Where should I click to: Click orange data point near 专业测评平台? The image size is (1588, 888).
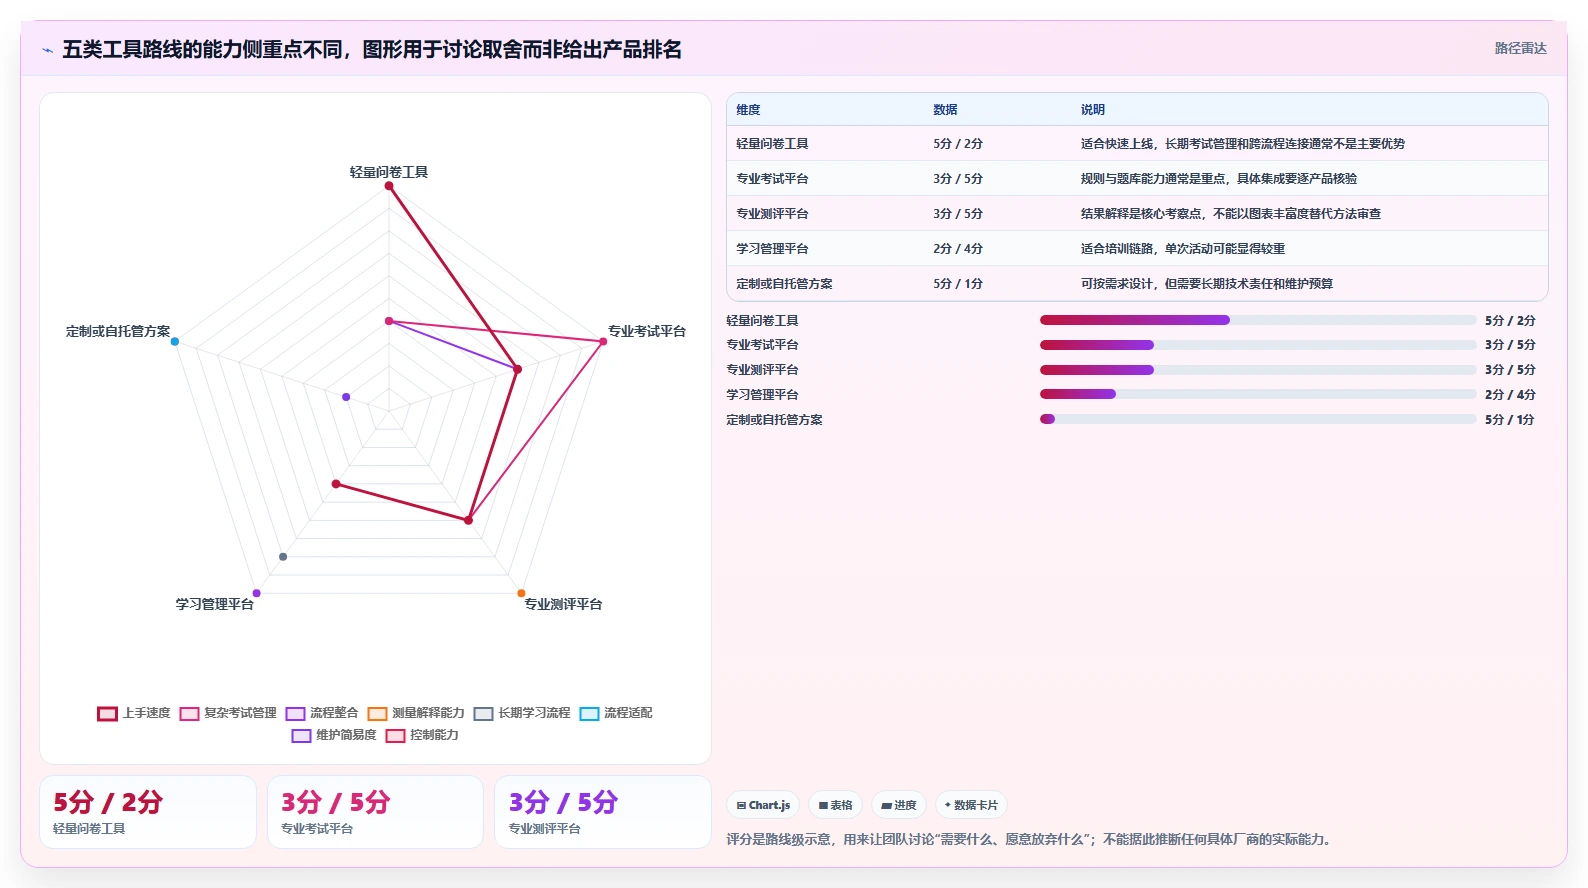pos(521,593)
